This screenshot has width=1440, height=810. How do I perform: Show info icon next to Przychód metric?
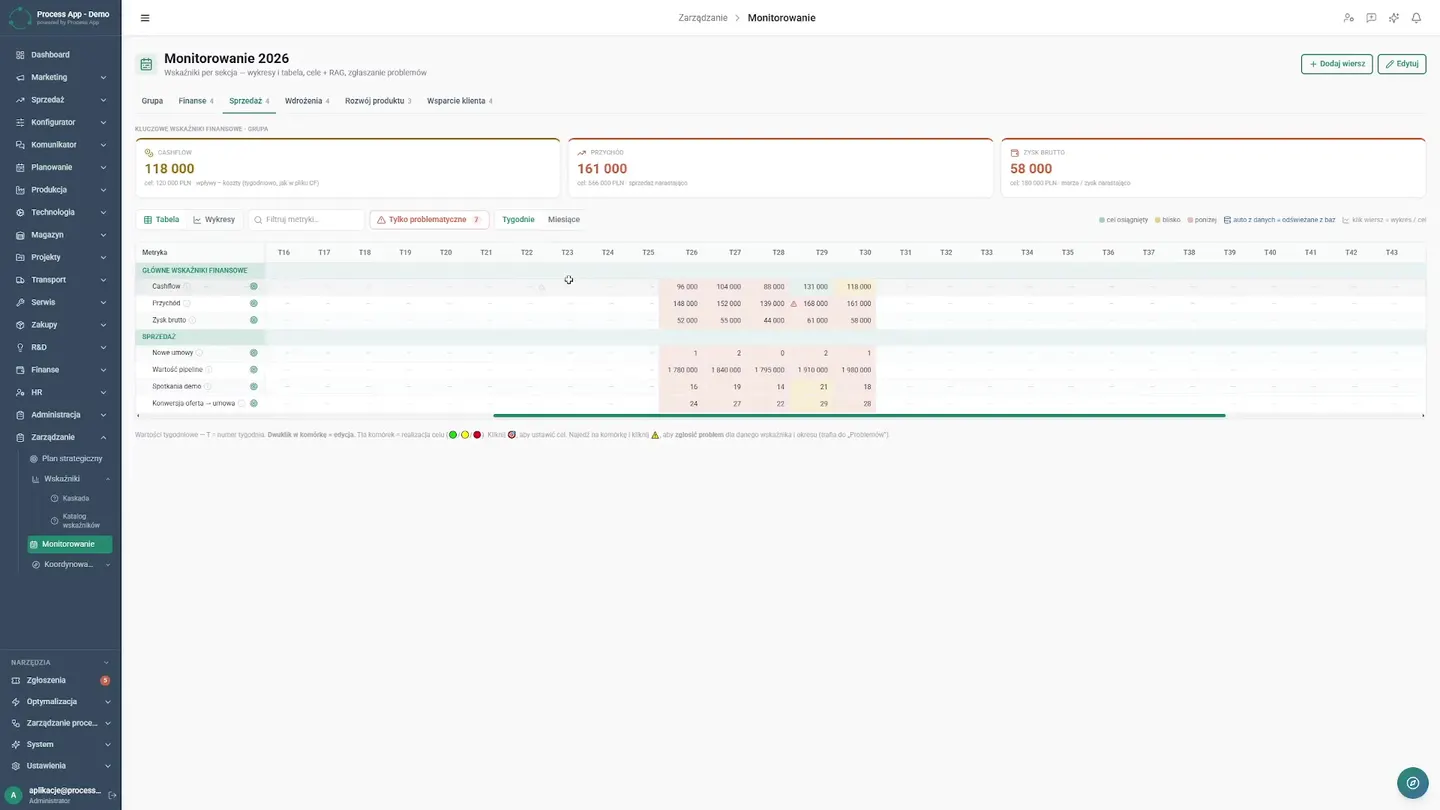(x=187, y=303)
